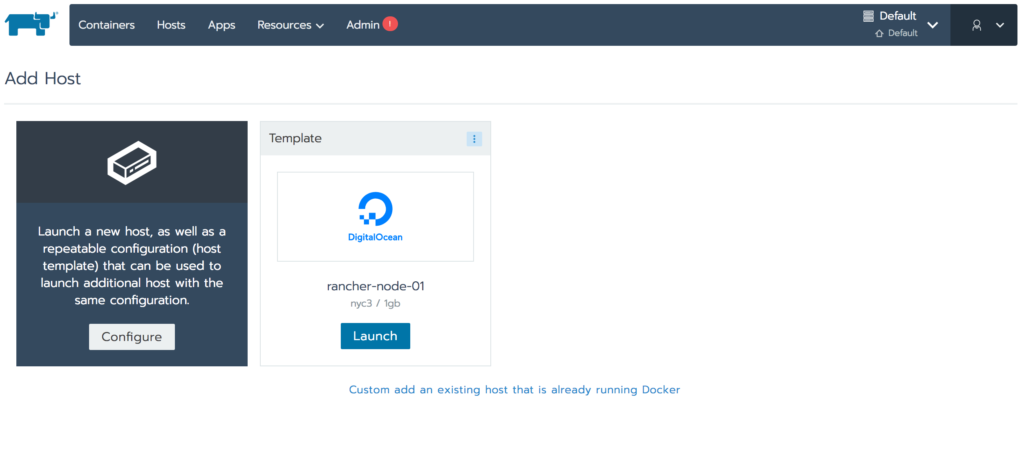
Task: Click the Template card header label
Action: point(295,138)
